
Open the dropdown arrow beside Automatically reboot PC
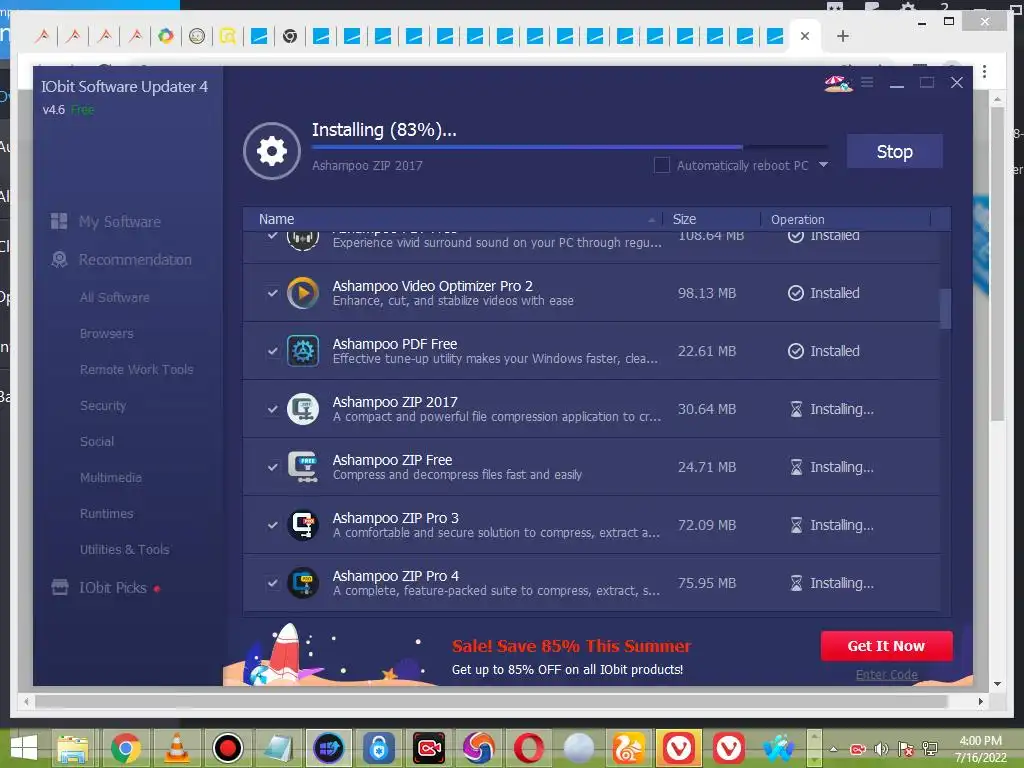click(824, 165)
